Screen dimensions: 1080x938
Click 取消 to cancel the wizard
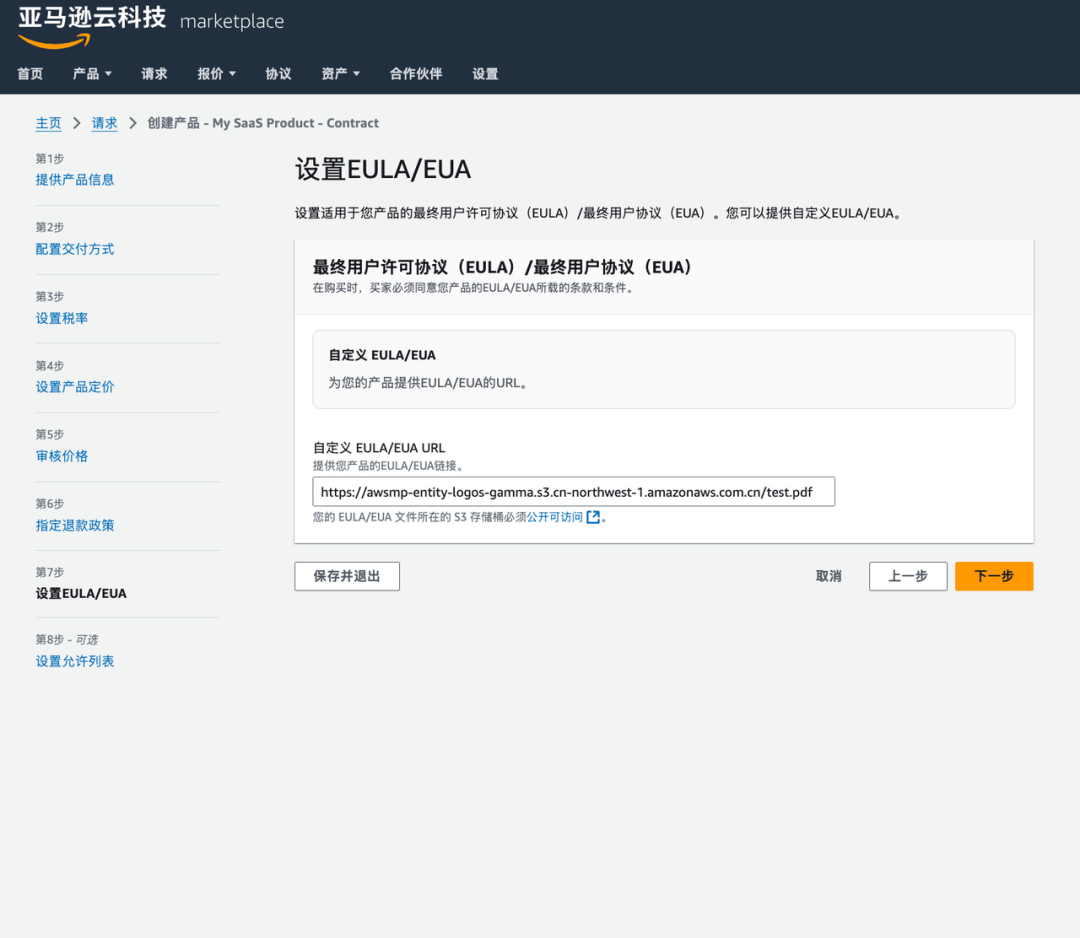(828, 576)
